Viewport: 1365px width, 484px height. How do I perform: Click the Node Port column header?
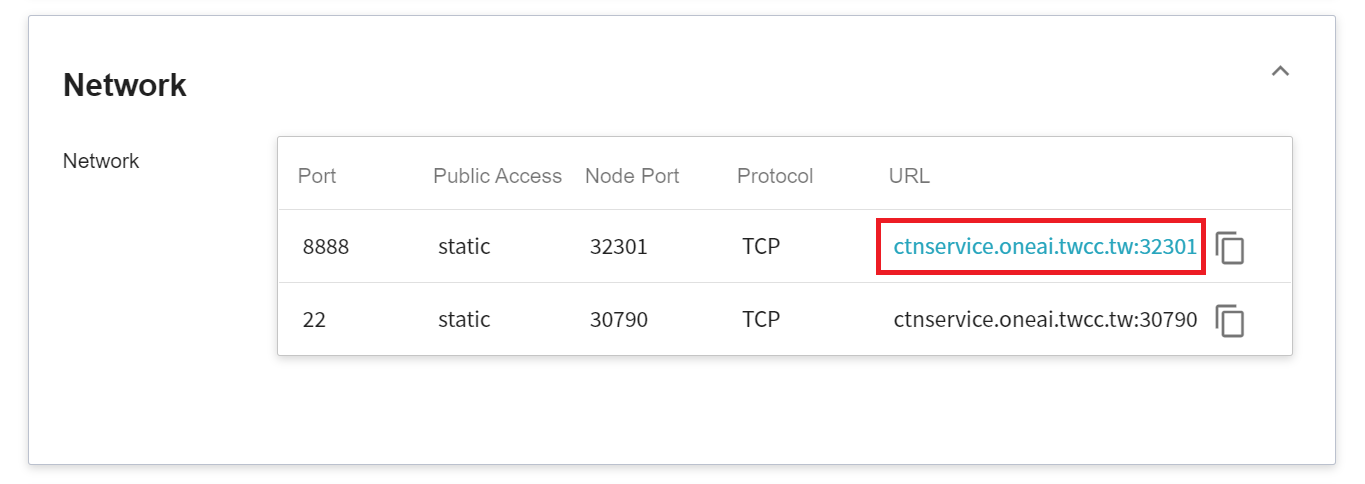click(632, 176)
